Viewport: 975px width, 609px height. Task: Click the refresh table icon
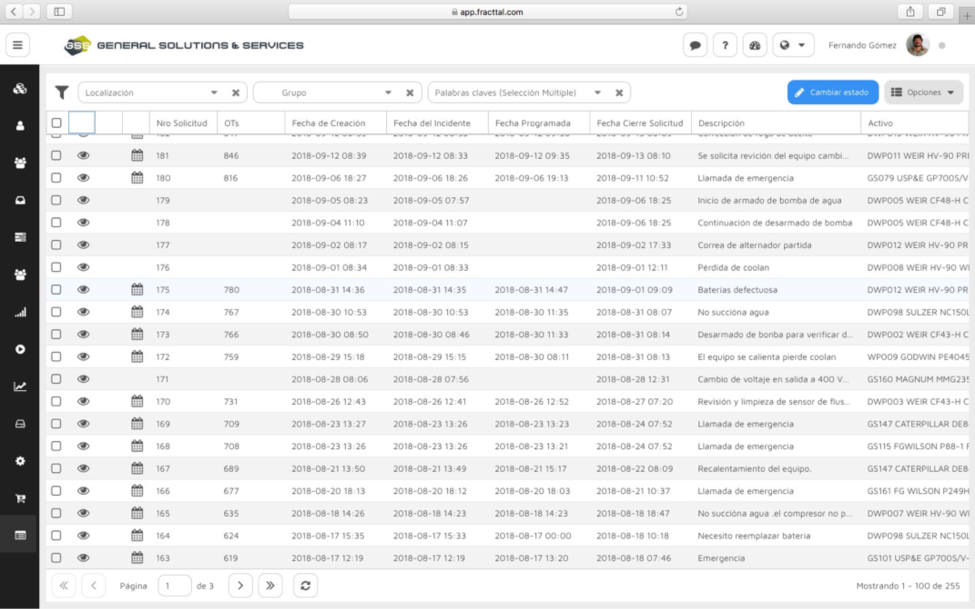pyautogui.click(x=305, y=586)
